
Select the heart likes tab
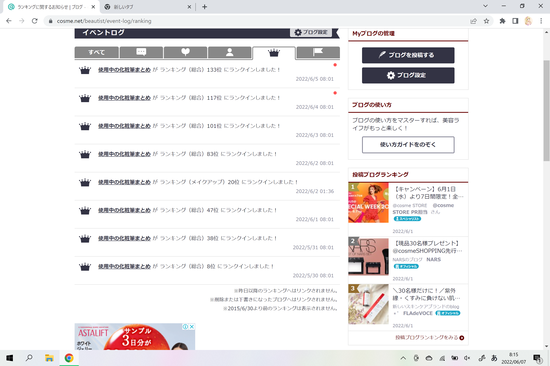(x=185, y=52)
